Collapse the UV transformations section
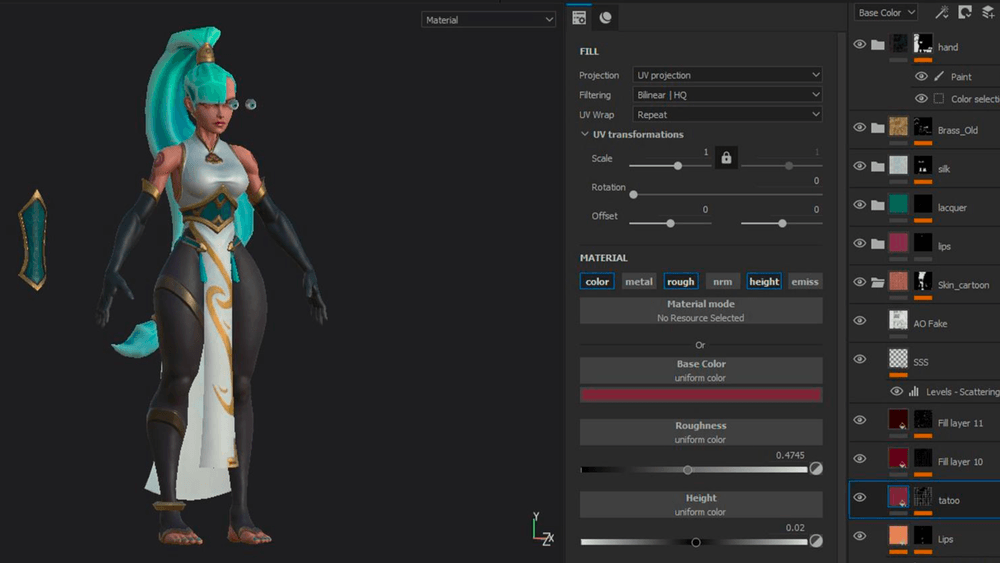This screenshot has width=1000, height=563. point(585,135)
